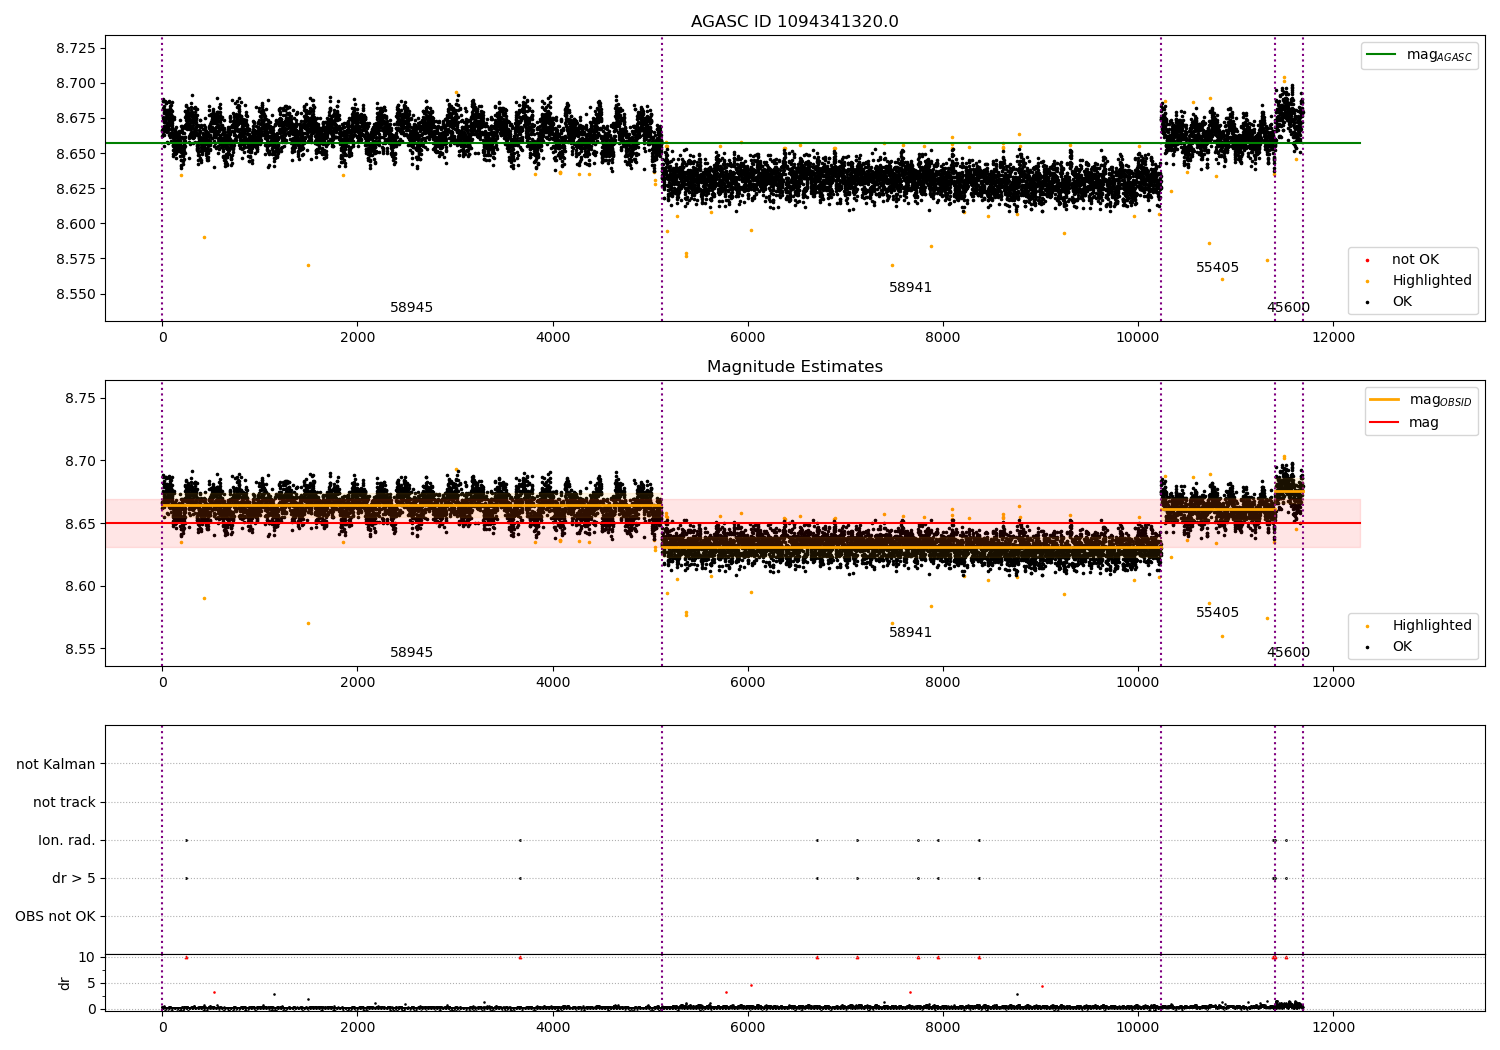This screenshot has height=1050, width=1500.
Task: Click the 'dr > 5' axis label
Action: (74, 878)
